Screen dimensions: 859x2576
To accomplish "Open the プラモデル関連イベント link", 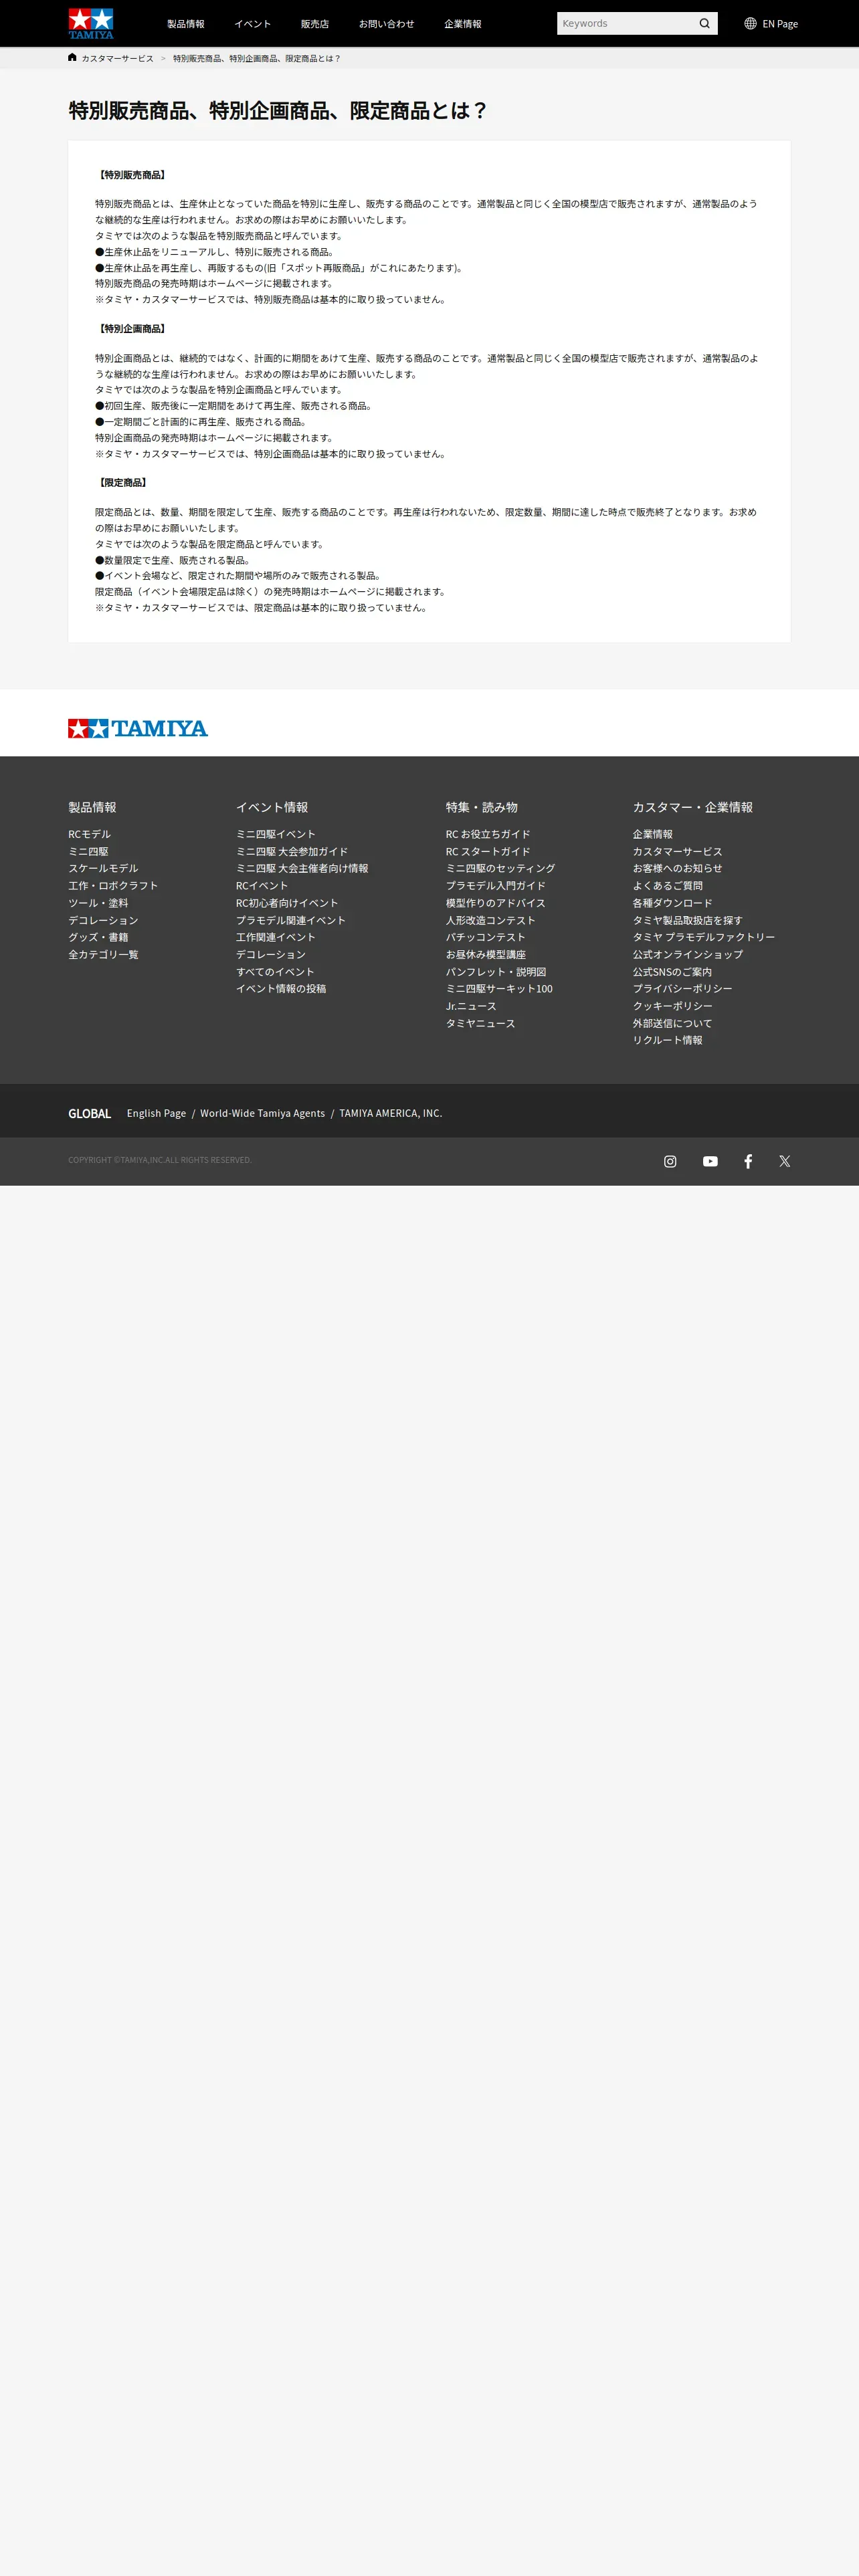I will [291, 920].
